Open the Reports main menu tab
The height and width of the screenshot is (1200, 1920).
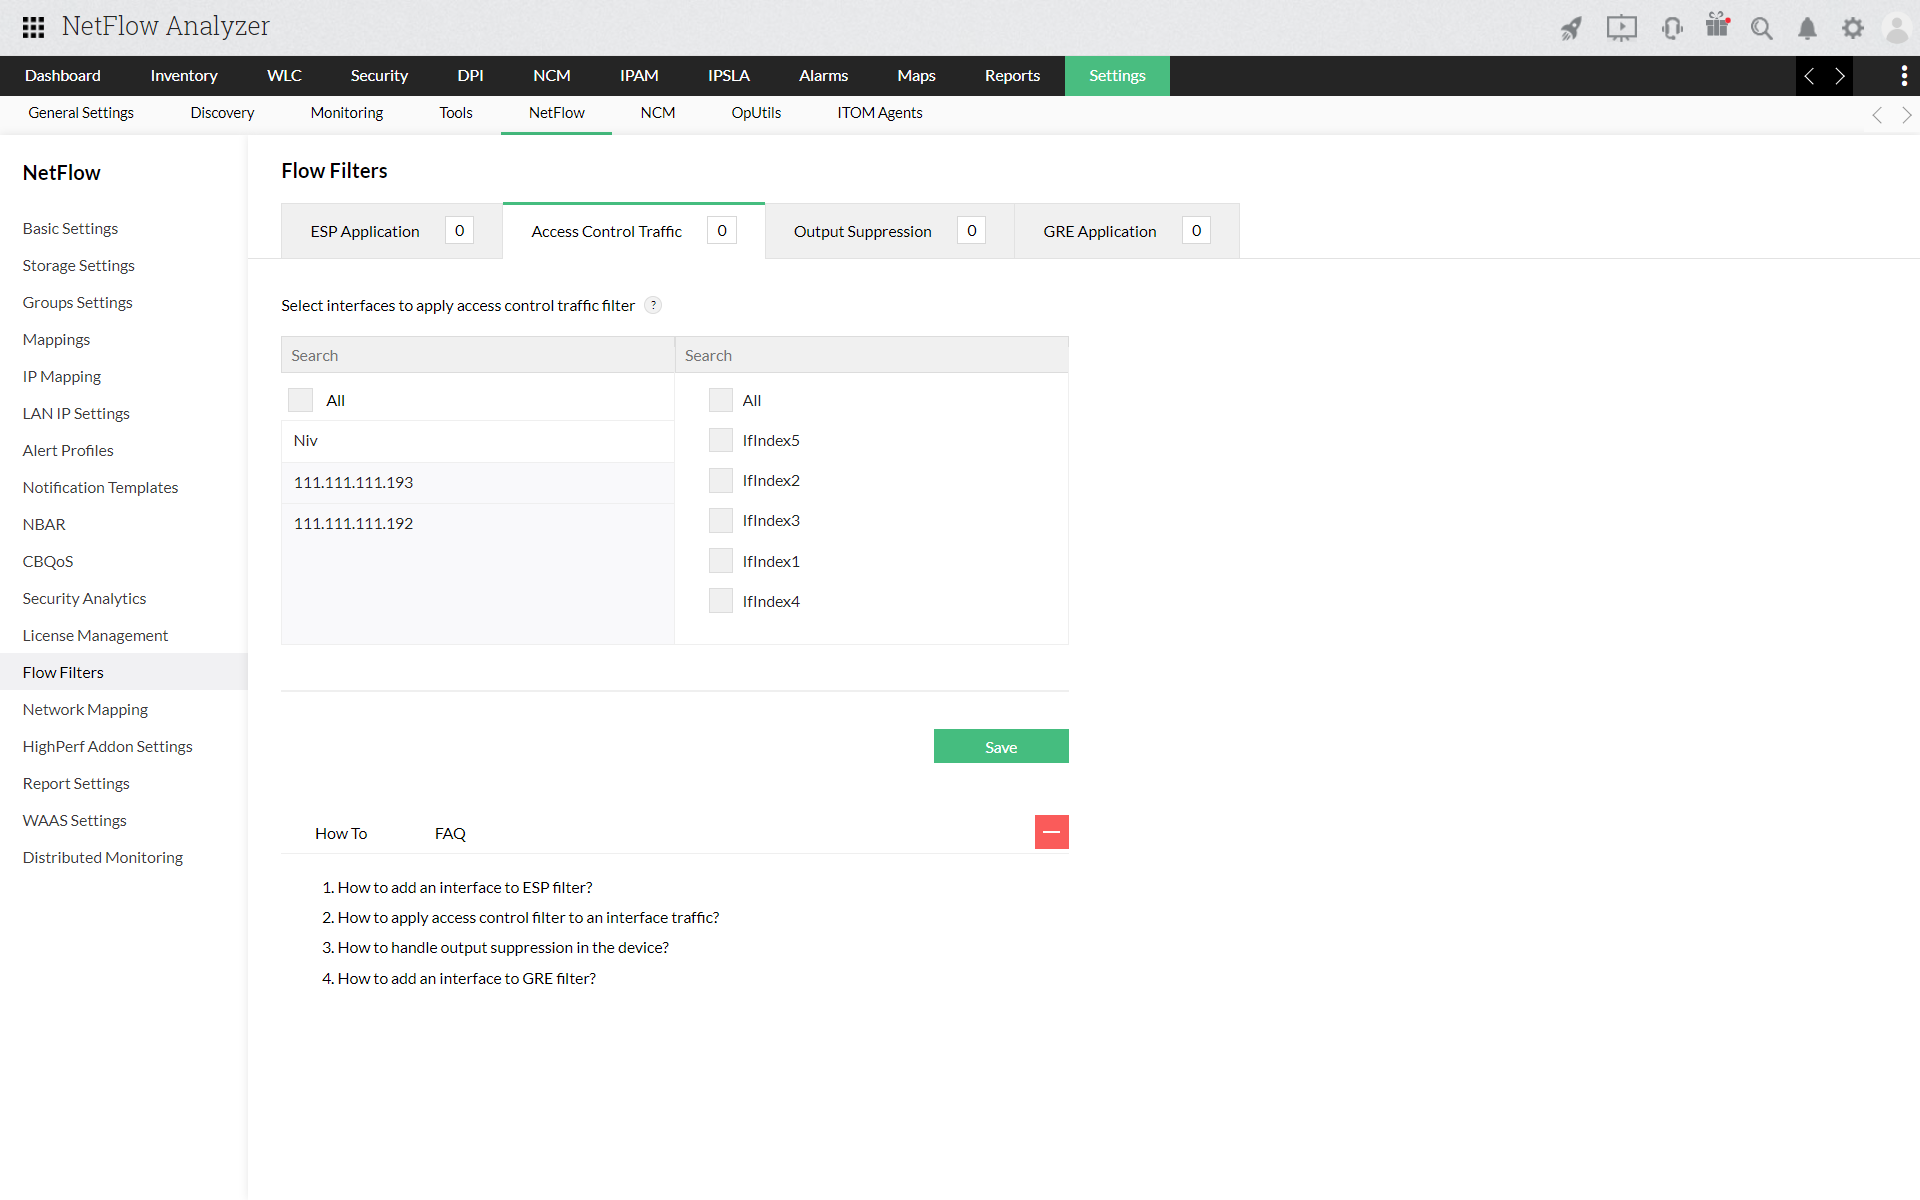[1011, 76]
